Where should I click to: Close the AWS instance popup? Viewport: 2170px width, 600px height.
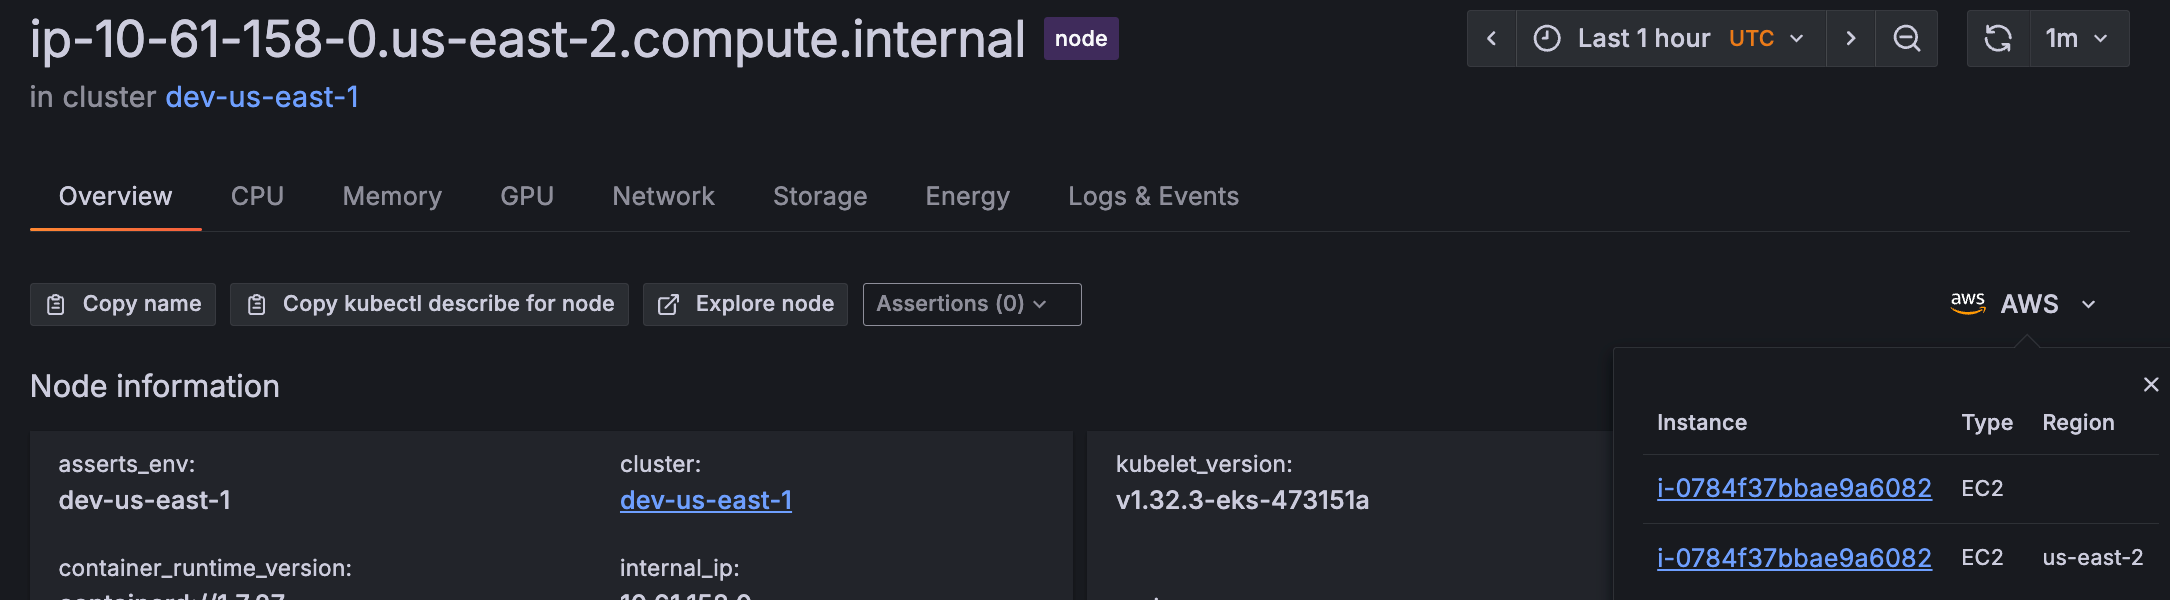click(x=2151, y=384)
